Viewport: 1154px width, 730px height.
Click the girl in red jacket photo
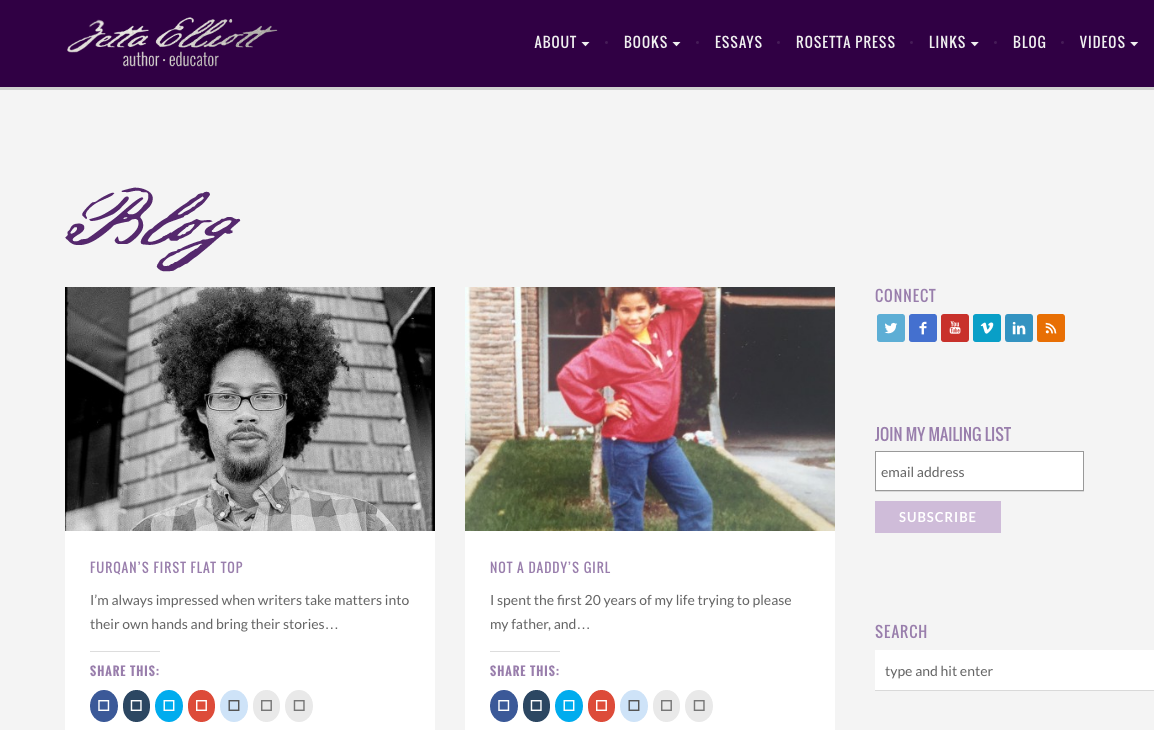pos(650,408)
